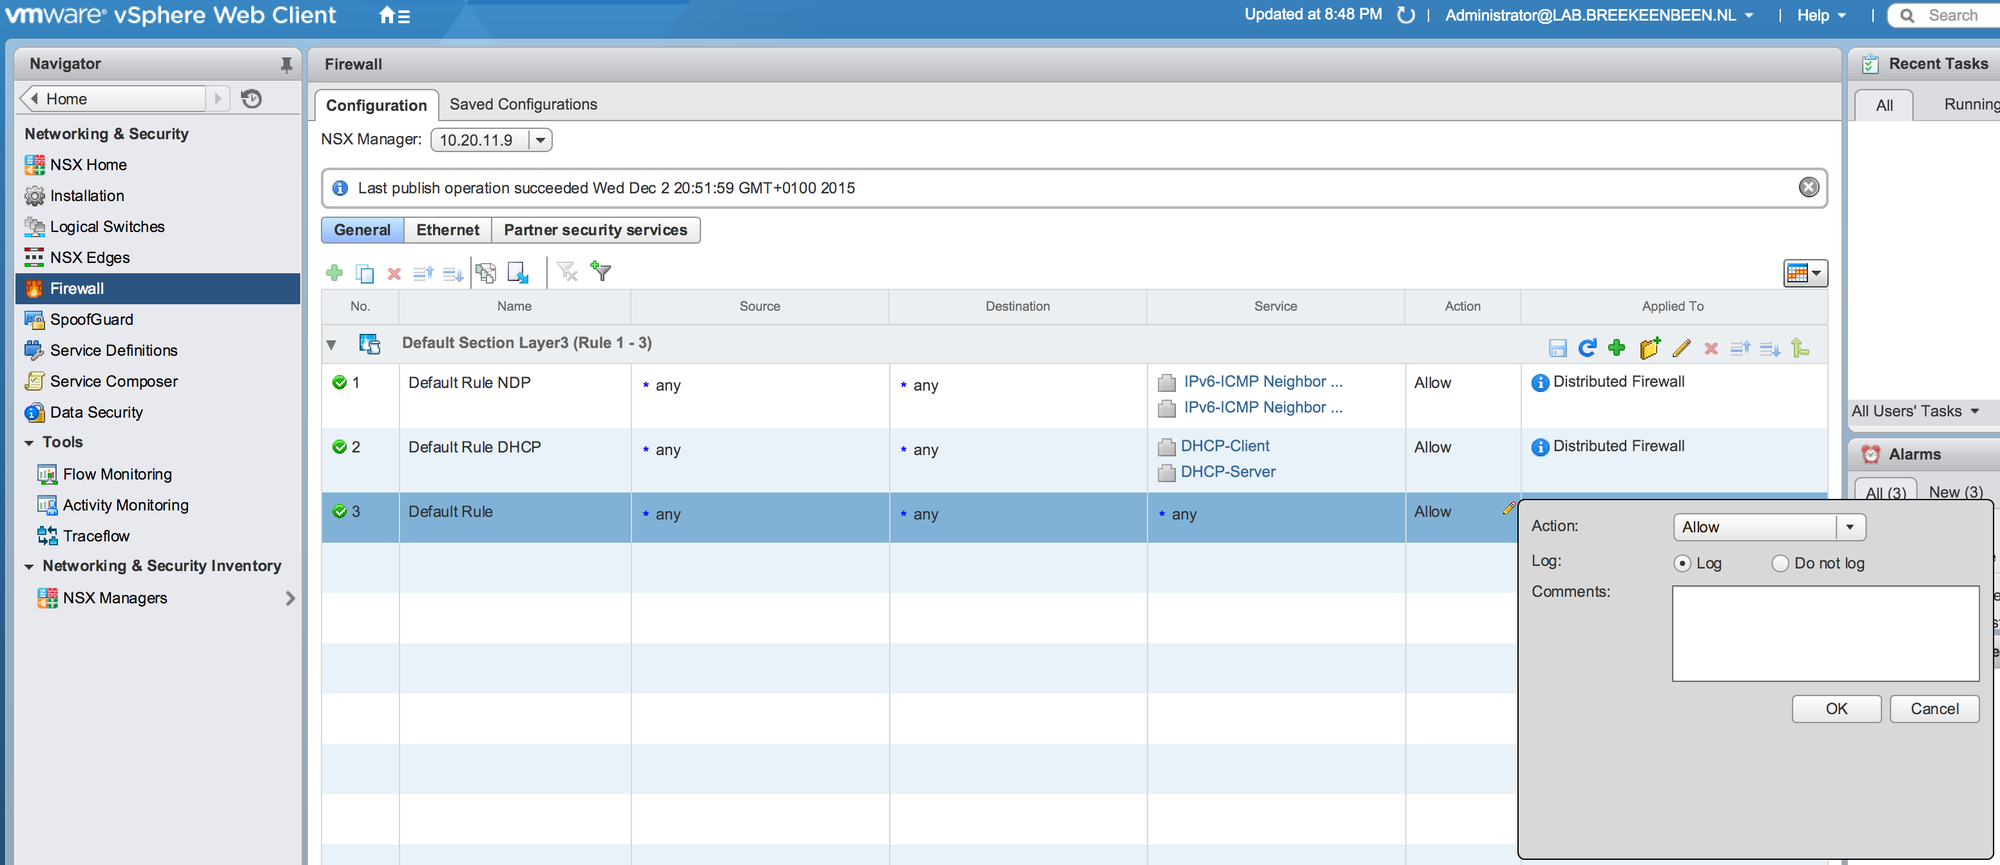Click the Applied To column header
Viewport: 2000px width, 865px height.
[x=1673, y=306]
